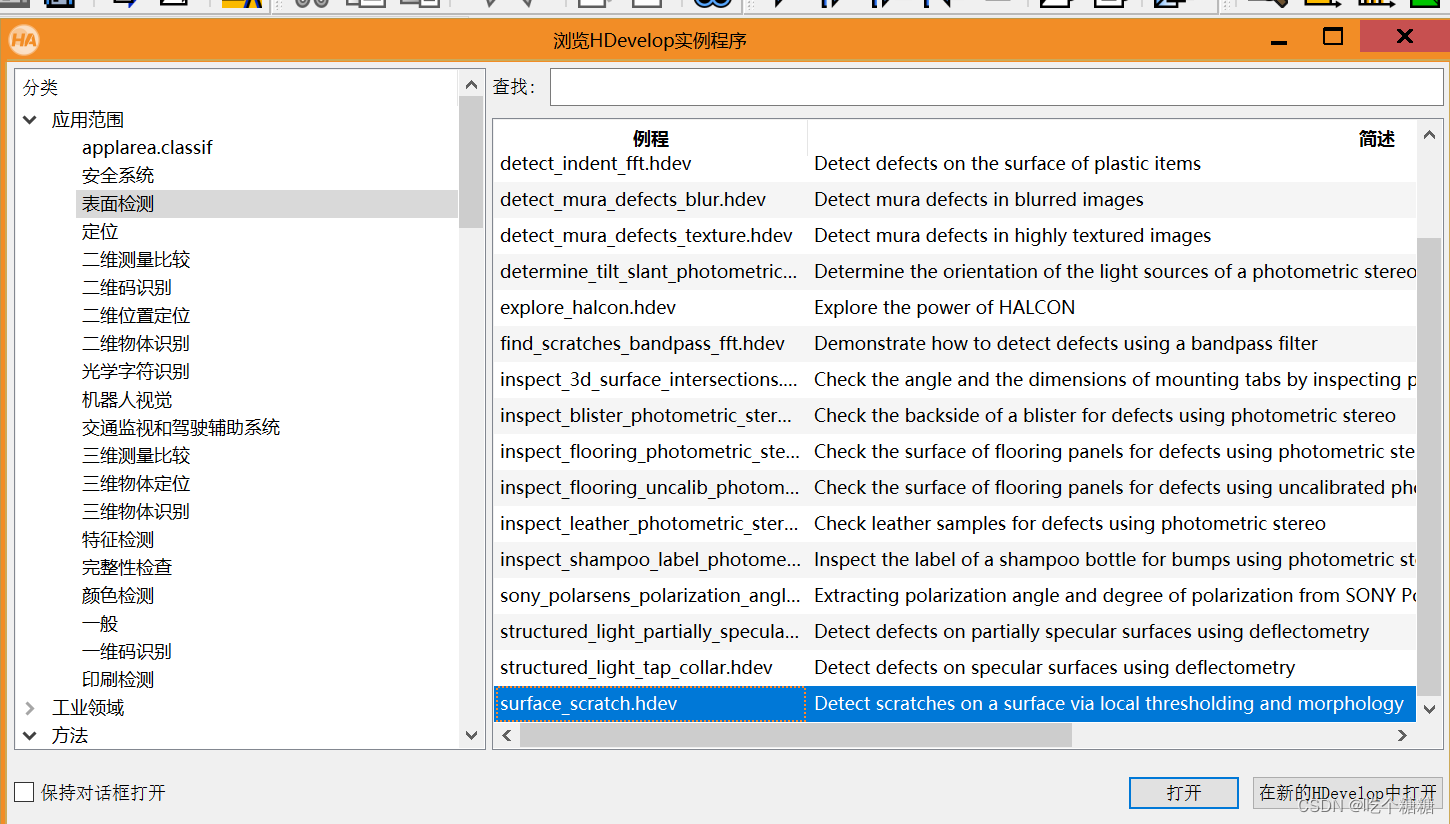1450x824 pixels.
Task: Click category tree scrollbar down arrow
Action: click(471, 735)
